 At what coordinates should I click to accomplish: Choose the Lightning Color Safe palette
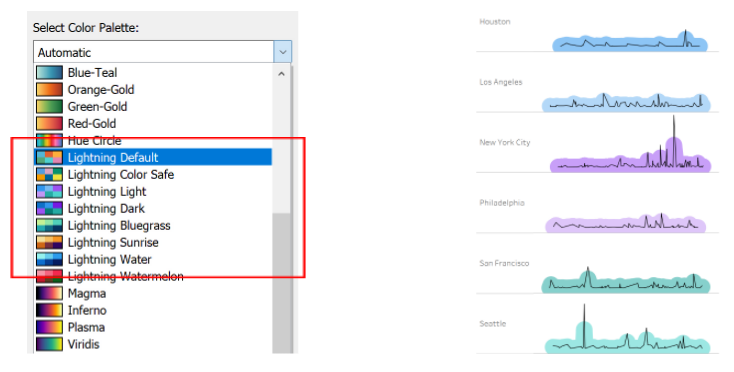(x=153, y=175)
